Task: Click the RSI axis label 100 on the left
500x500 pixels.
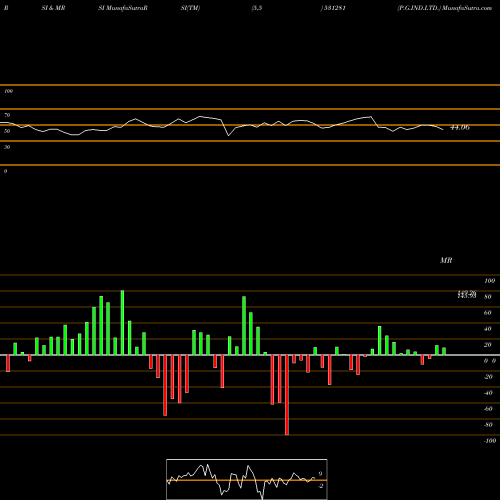Action: pos(8,91)
